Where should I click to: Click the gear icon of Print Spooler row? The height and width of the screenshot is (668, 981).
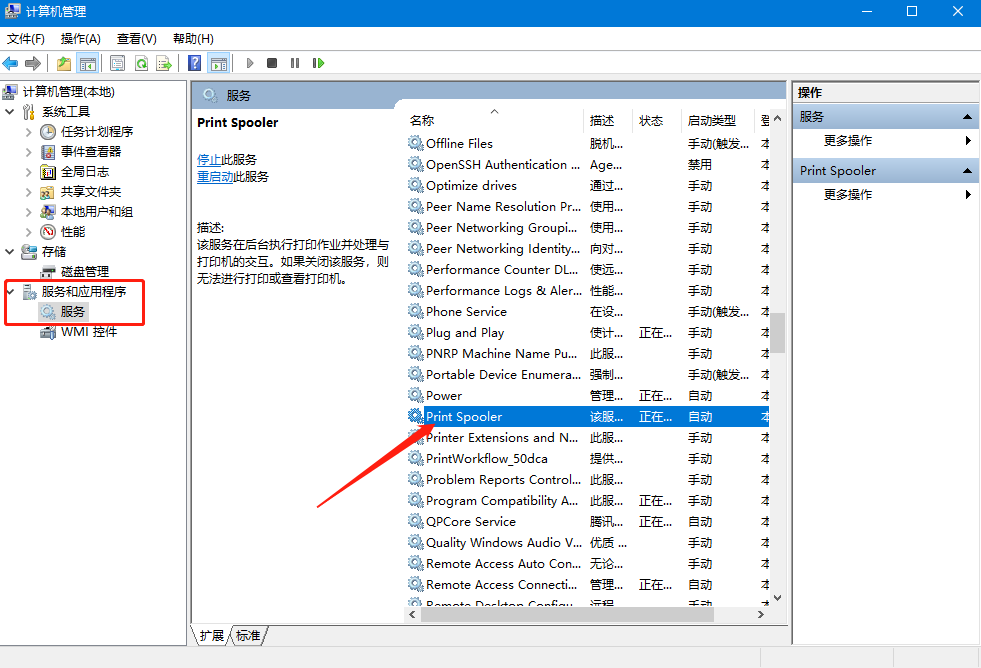coord(415,416)
